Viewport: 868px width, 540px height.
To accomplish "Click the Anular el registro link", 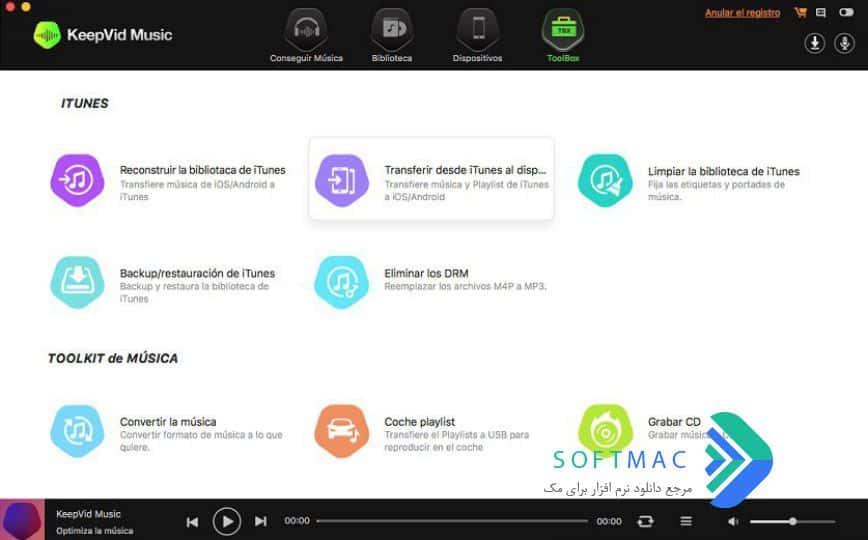I will pos(742,13).
